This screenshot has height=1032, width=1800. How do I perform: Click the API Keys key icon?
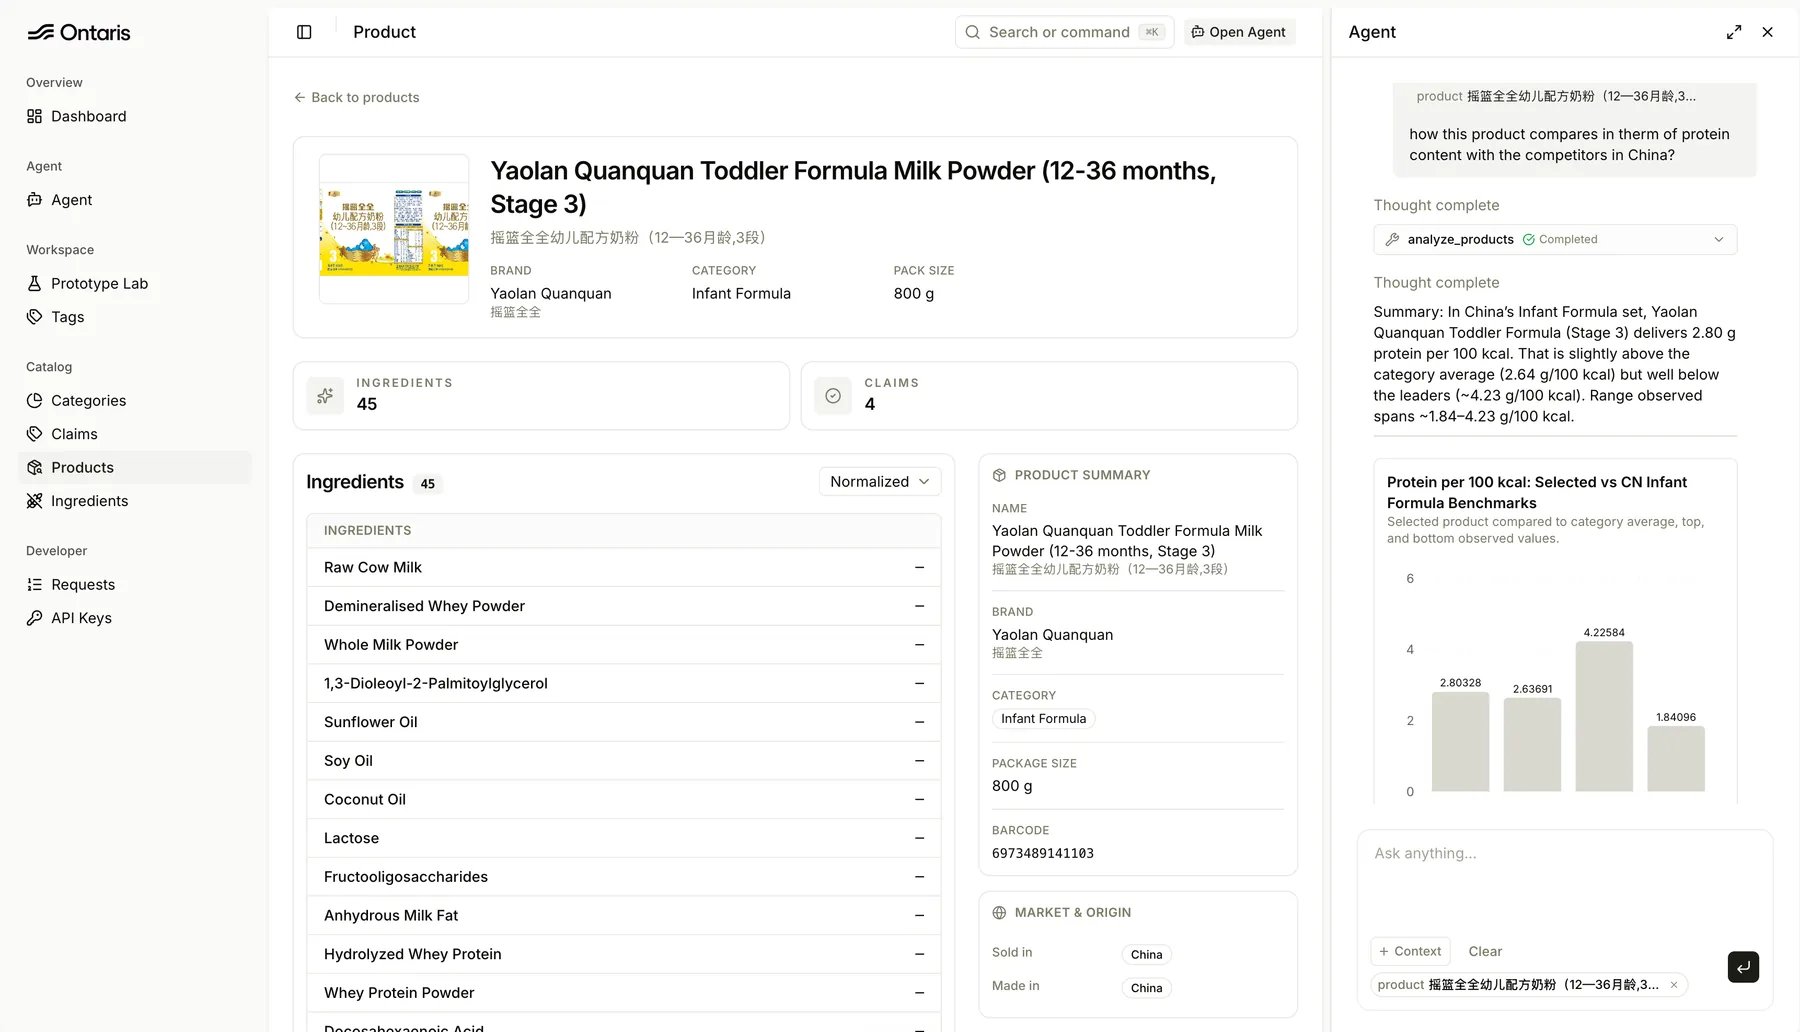[34, 618]
